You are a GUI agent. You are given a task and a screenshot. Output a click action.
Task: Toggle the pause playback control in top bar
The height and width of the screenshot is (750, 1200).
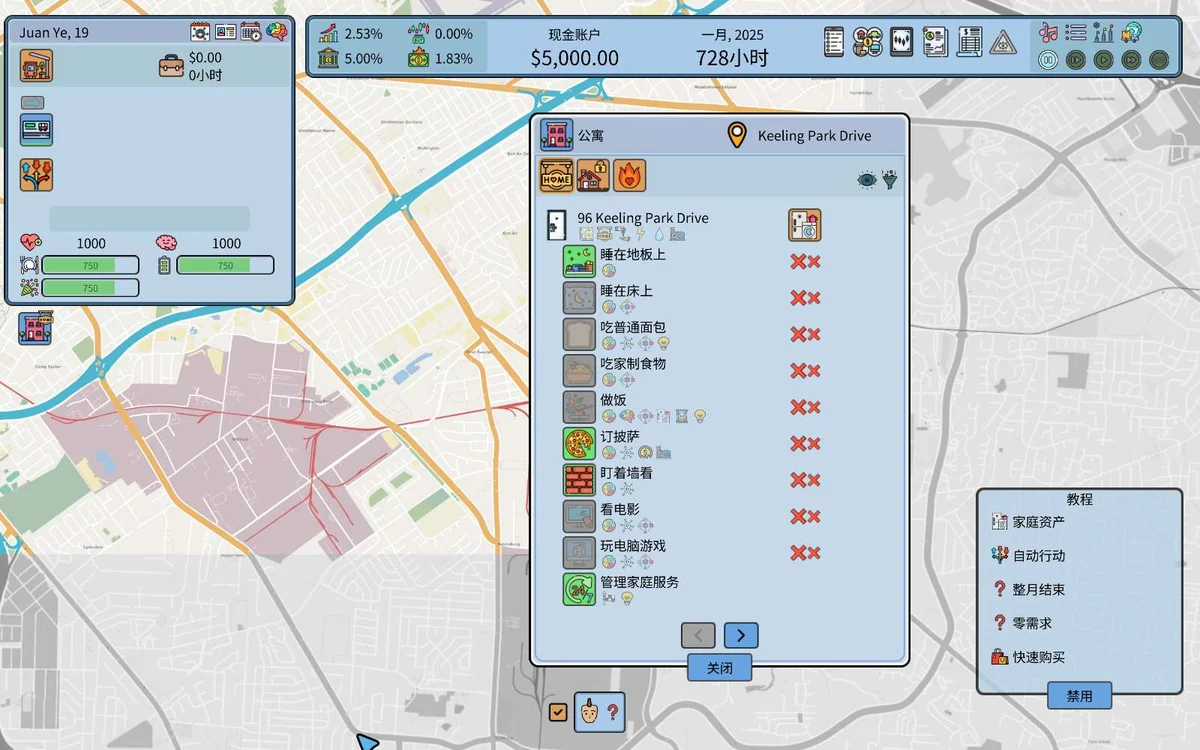[x=1048, y=60]
